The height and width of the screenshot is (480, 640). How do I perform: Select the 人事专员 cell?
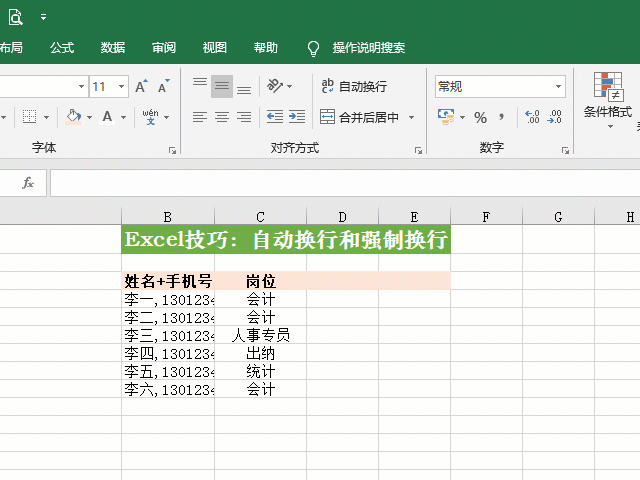coord(260,335)
